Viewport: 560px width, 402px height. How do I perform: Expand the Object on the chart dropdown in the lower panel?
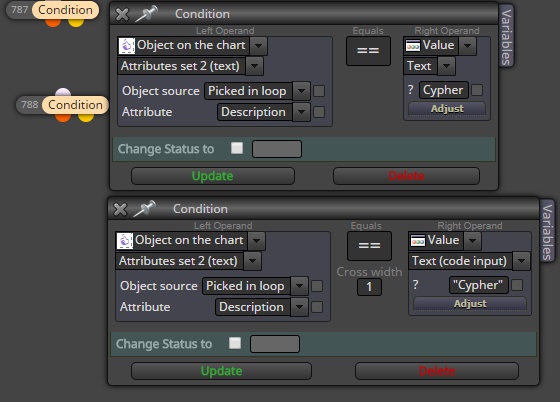(x=256, y=241)
